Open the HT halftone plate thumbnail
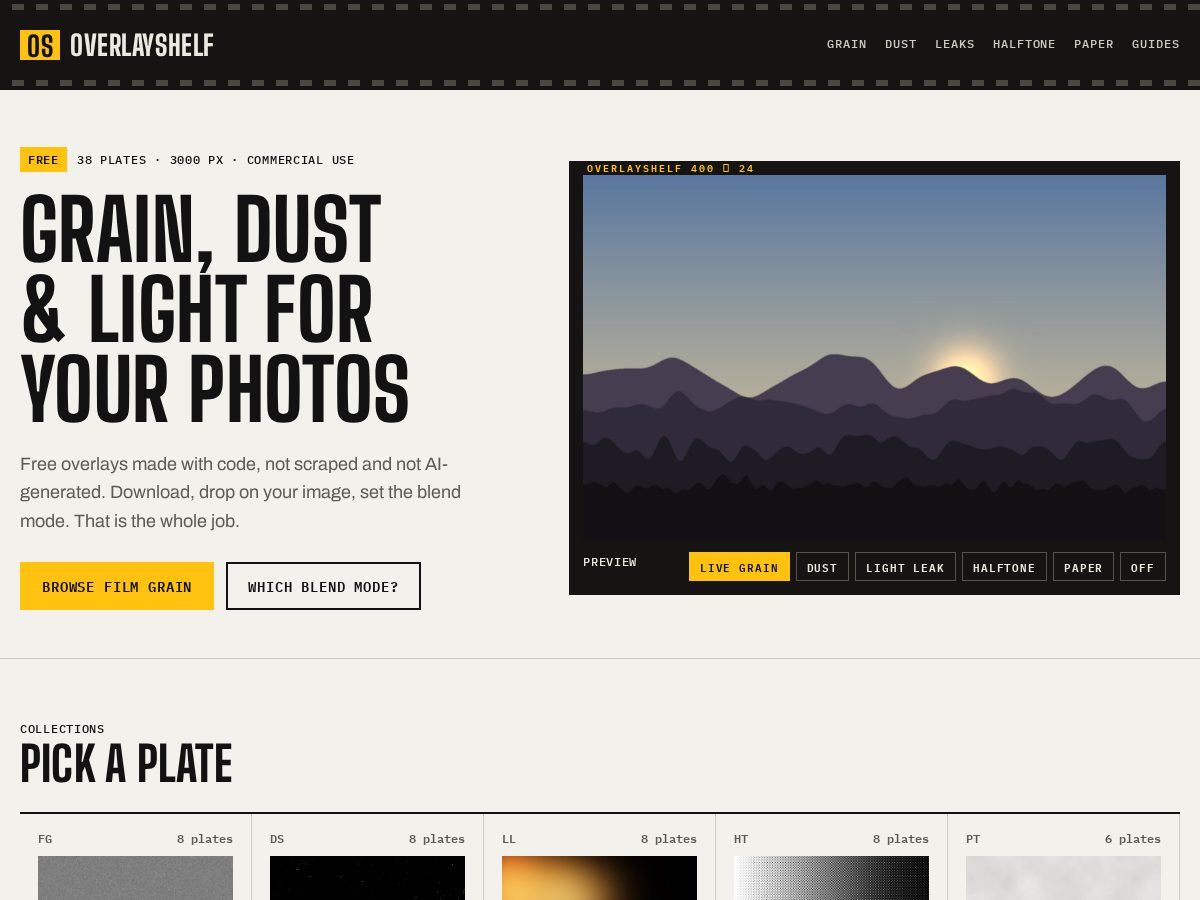 [x=831, y=878]
